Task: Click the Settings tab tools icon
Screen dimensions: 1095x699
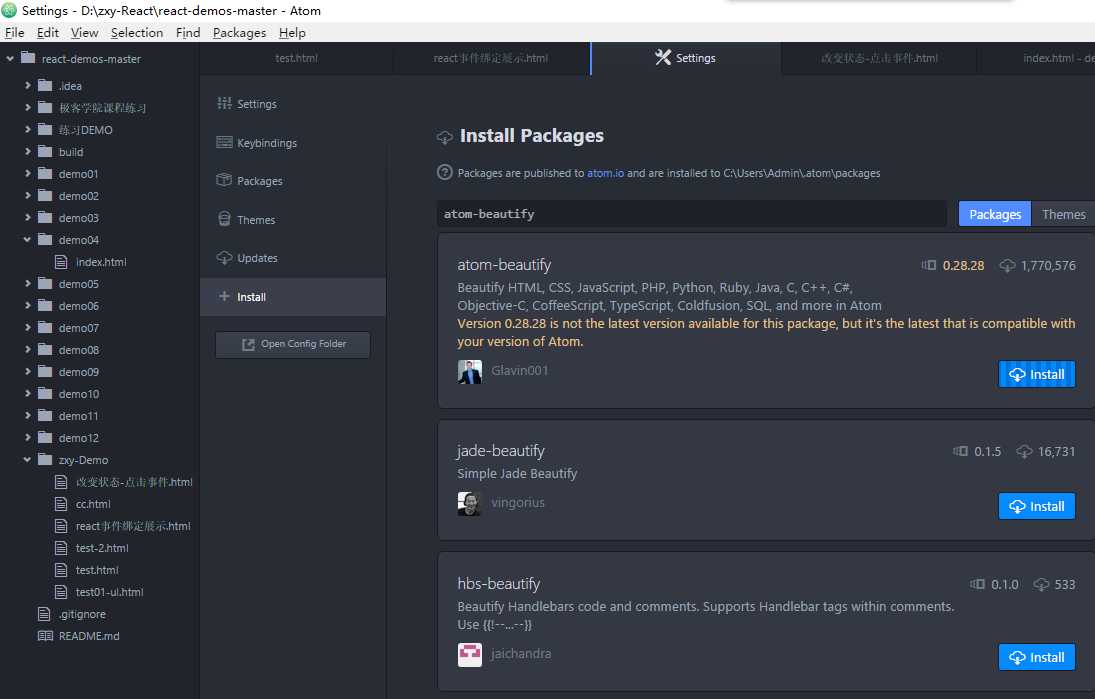Action: (663, 58)
